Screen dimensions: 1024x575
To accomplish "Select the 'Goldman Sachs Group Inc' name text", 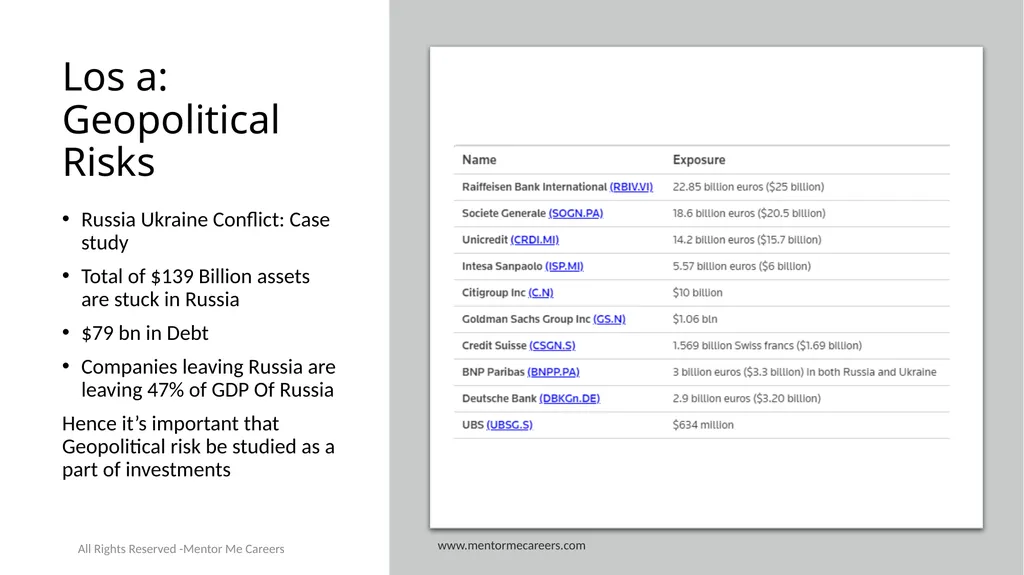I will [x=526, y=319].
